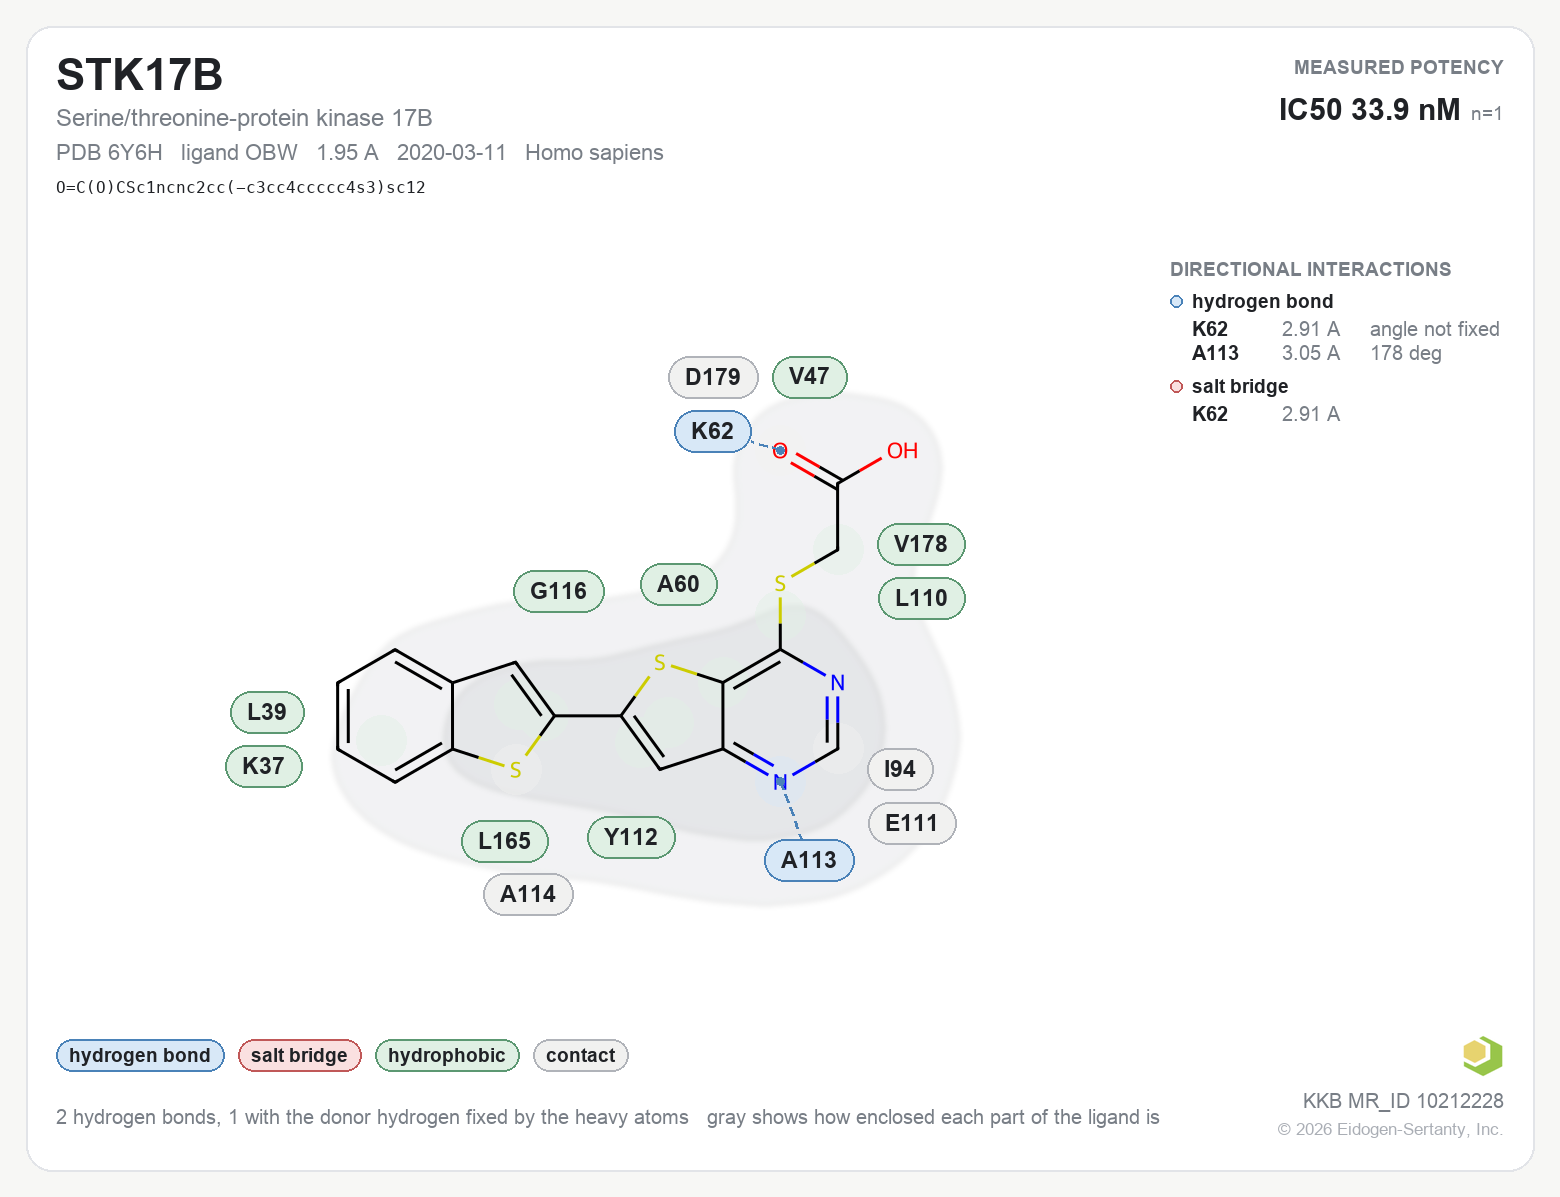Click the E111 contact residue
The height and width of the screenshot is (1197, 1560).
[x=912, y=823]
